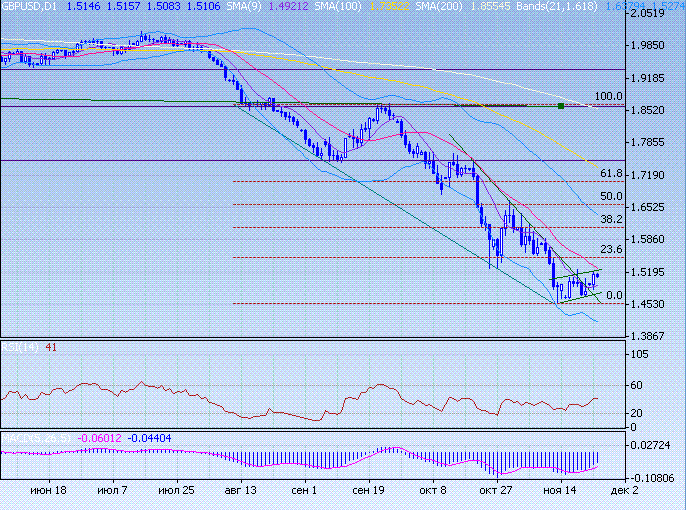Viewport: 687px width, 510px height.
Task: Select the Fibonacci 100.0 level label
Action: point(608,97)
